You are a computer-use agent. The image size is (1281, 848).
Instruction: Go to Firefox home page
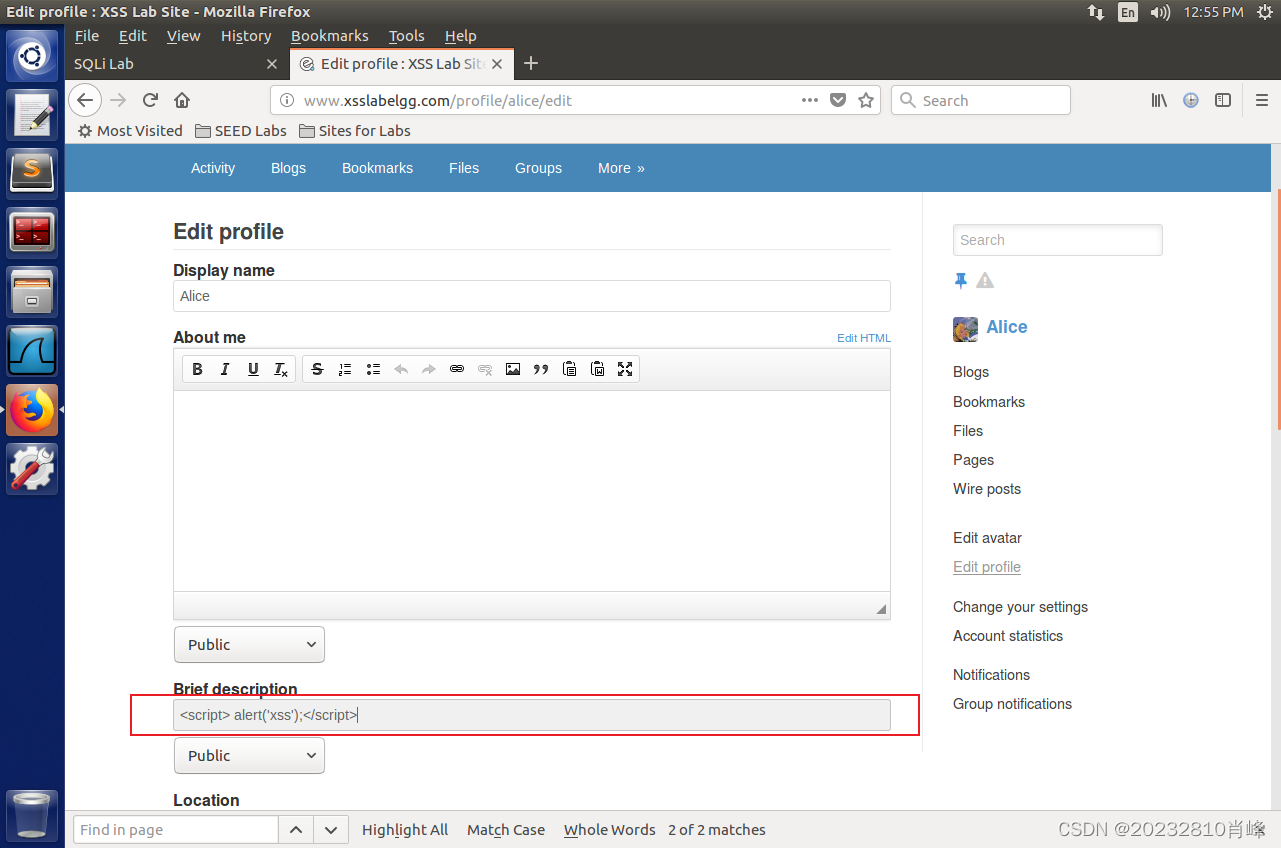tap(182, 100)
